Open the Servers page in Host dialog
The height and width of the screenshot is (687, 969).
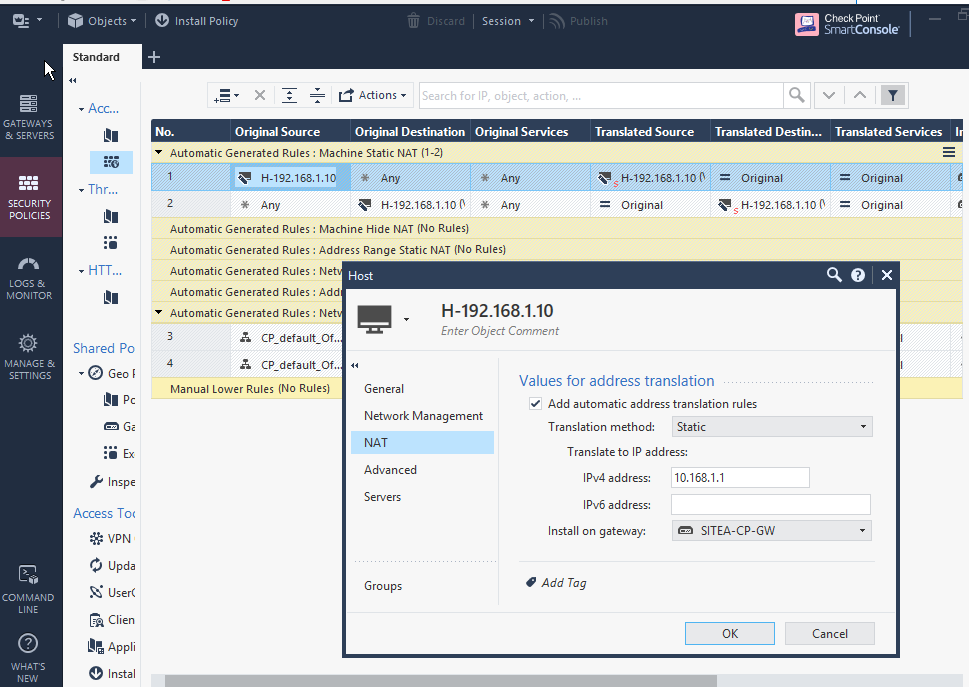[383, 497]
